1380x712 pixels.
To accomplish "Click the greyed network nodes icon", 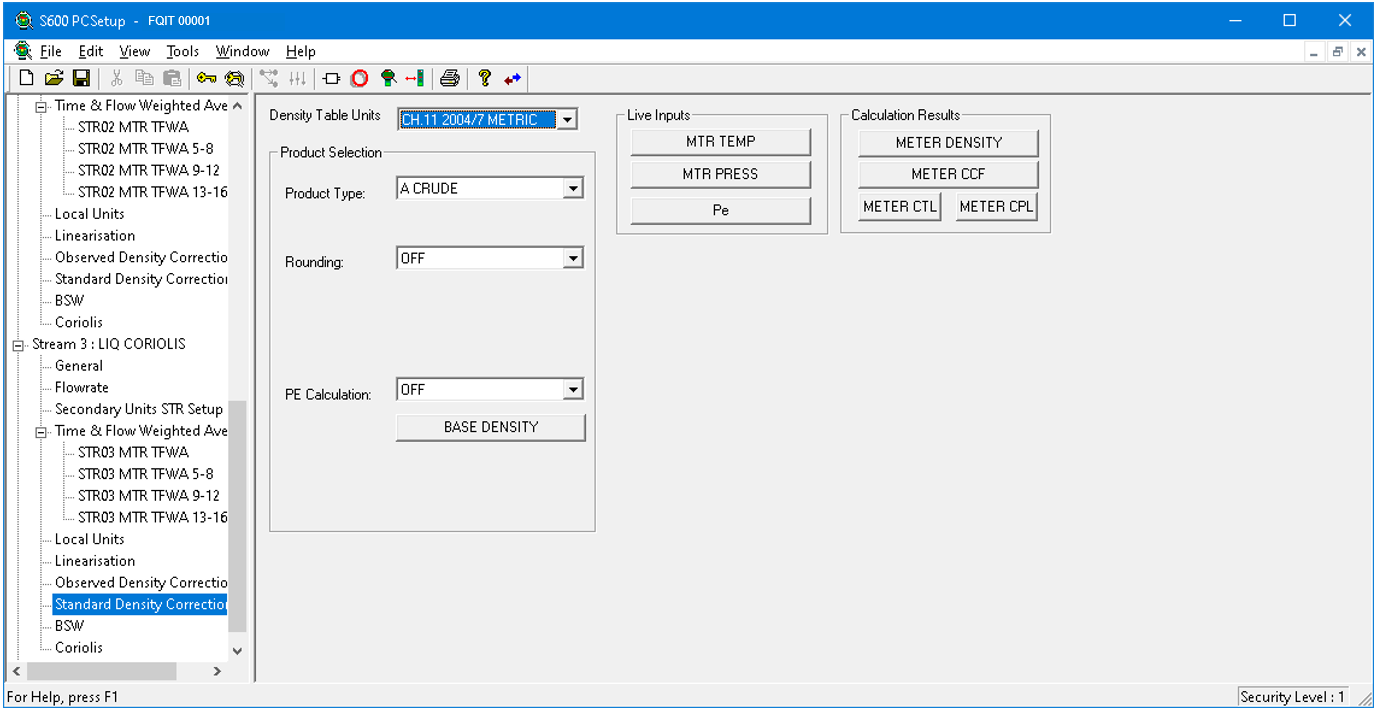I will (x=269, y=78).
